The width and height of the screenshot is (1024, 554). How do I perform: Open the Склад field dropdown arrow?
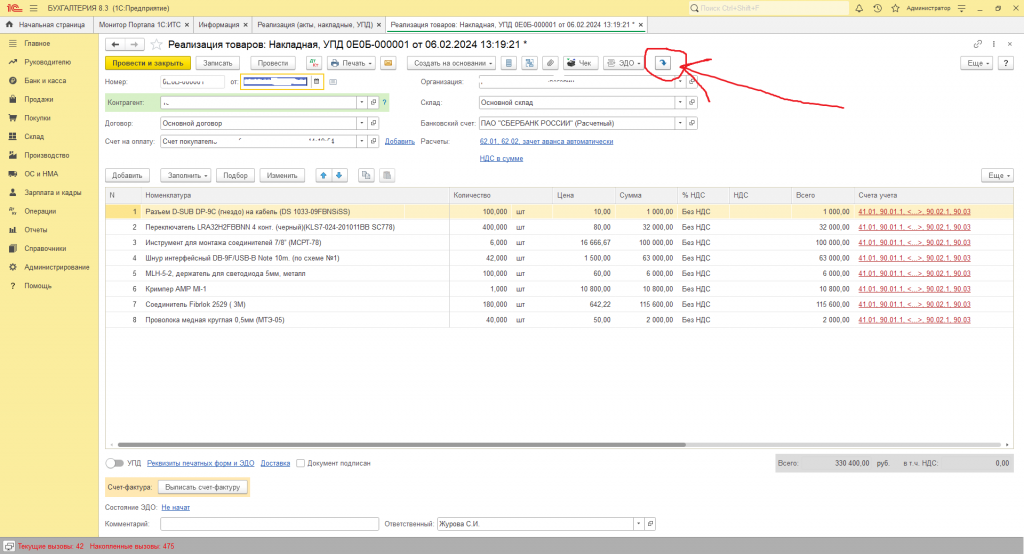pyautogui.click(x=681, y=102)
